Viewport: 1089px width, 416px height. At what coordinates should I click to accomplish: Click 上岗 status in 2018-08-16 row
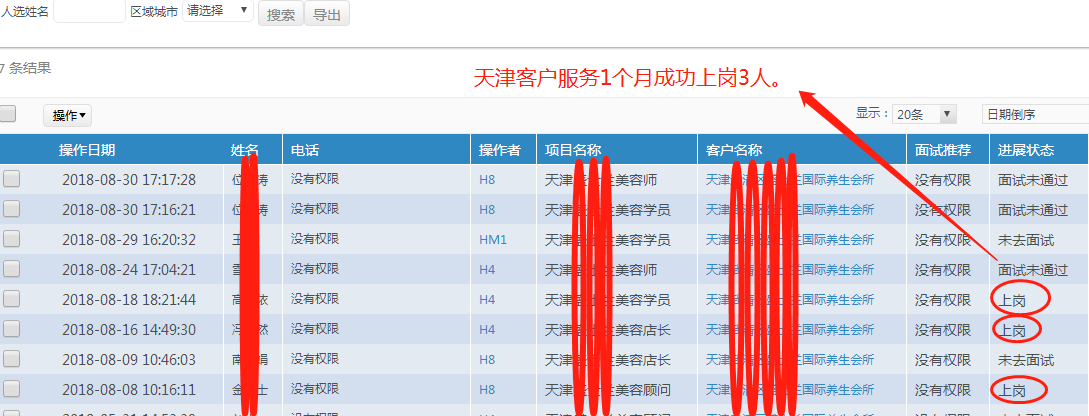pos(1012,330)
